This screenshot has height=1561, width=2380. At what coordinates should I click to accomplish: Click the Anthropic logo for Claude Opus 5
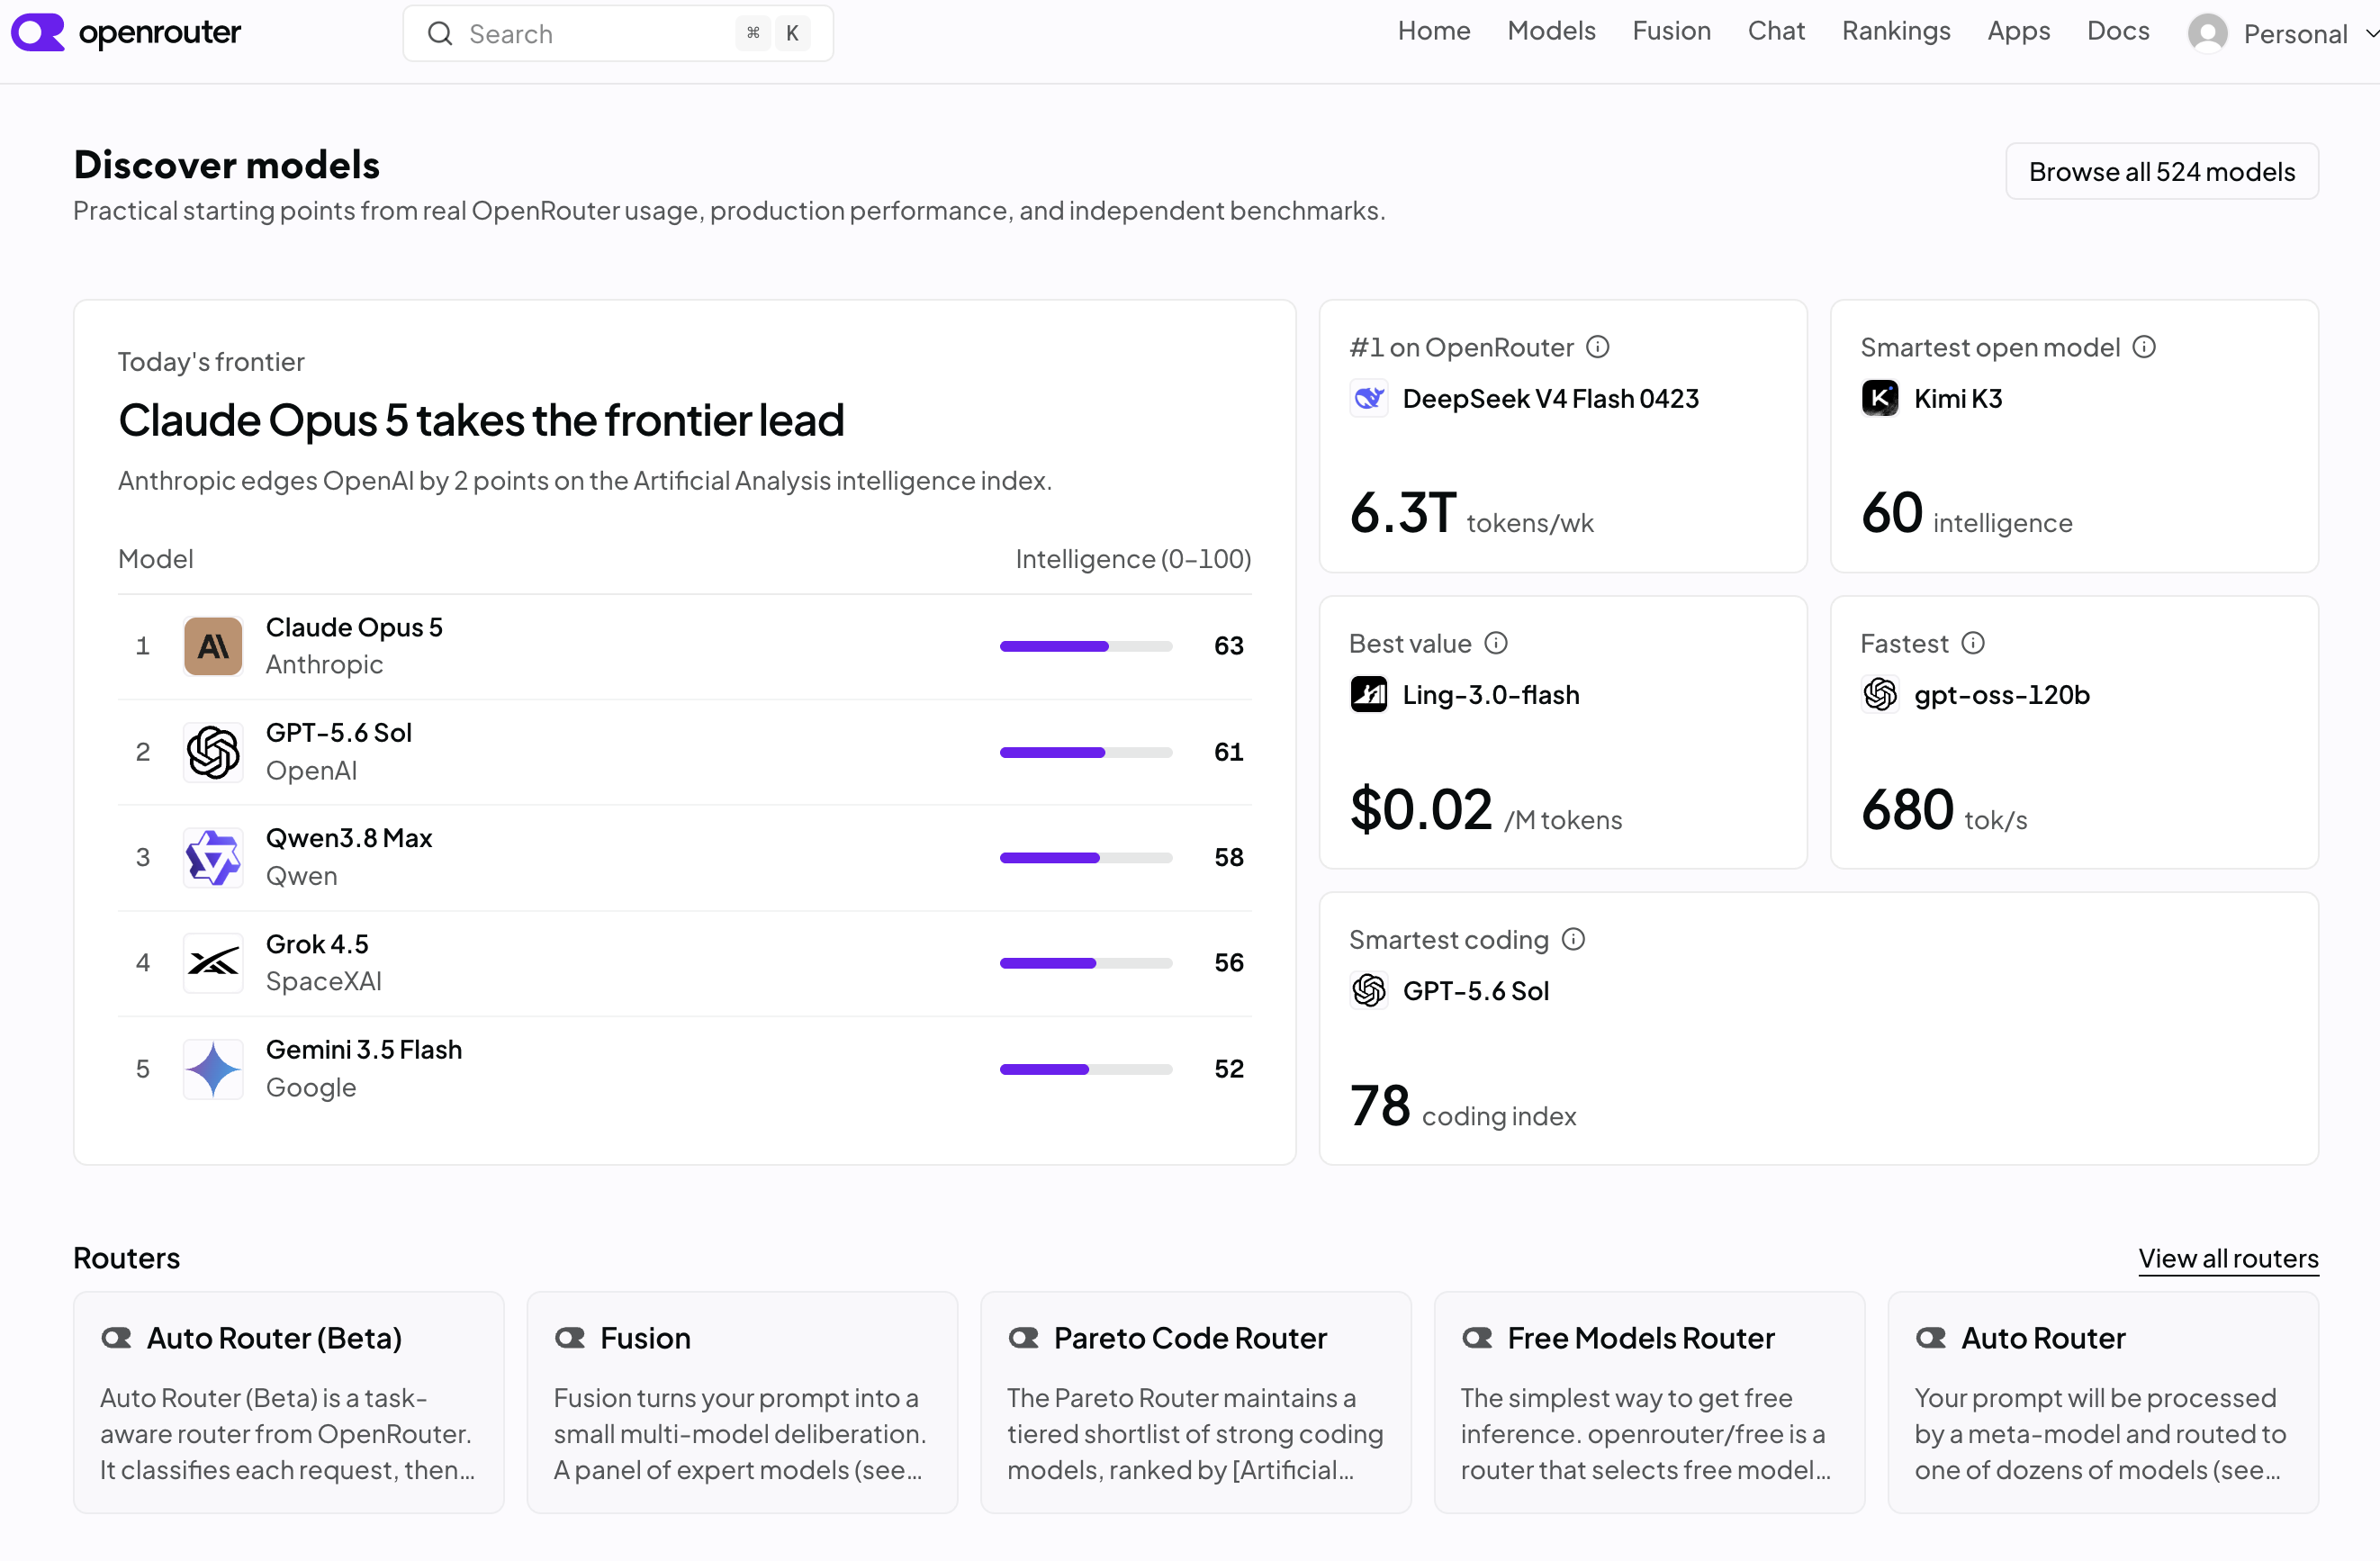[x=213, y=646]
